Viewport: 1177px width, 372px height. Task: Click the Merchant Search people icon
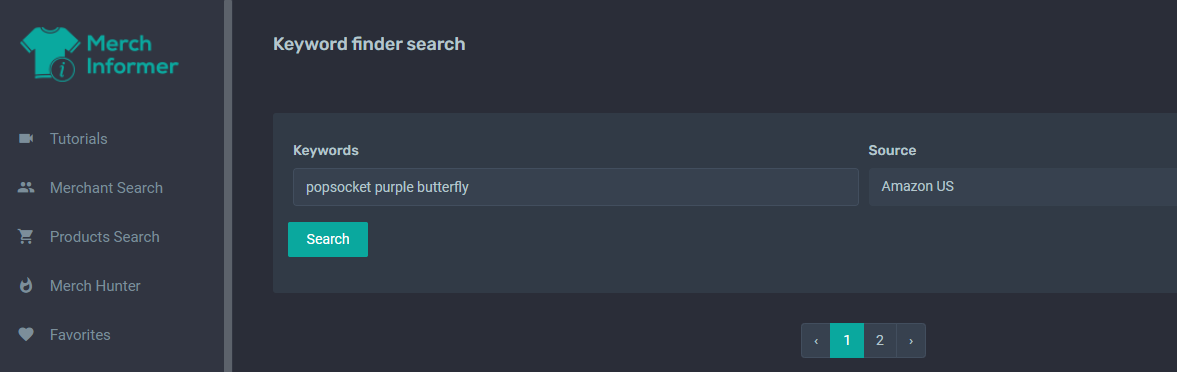[26, 188]
